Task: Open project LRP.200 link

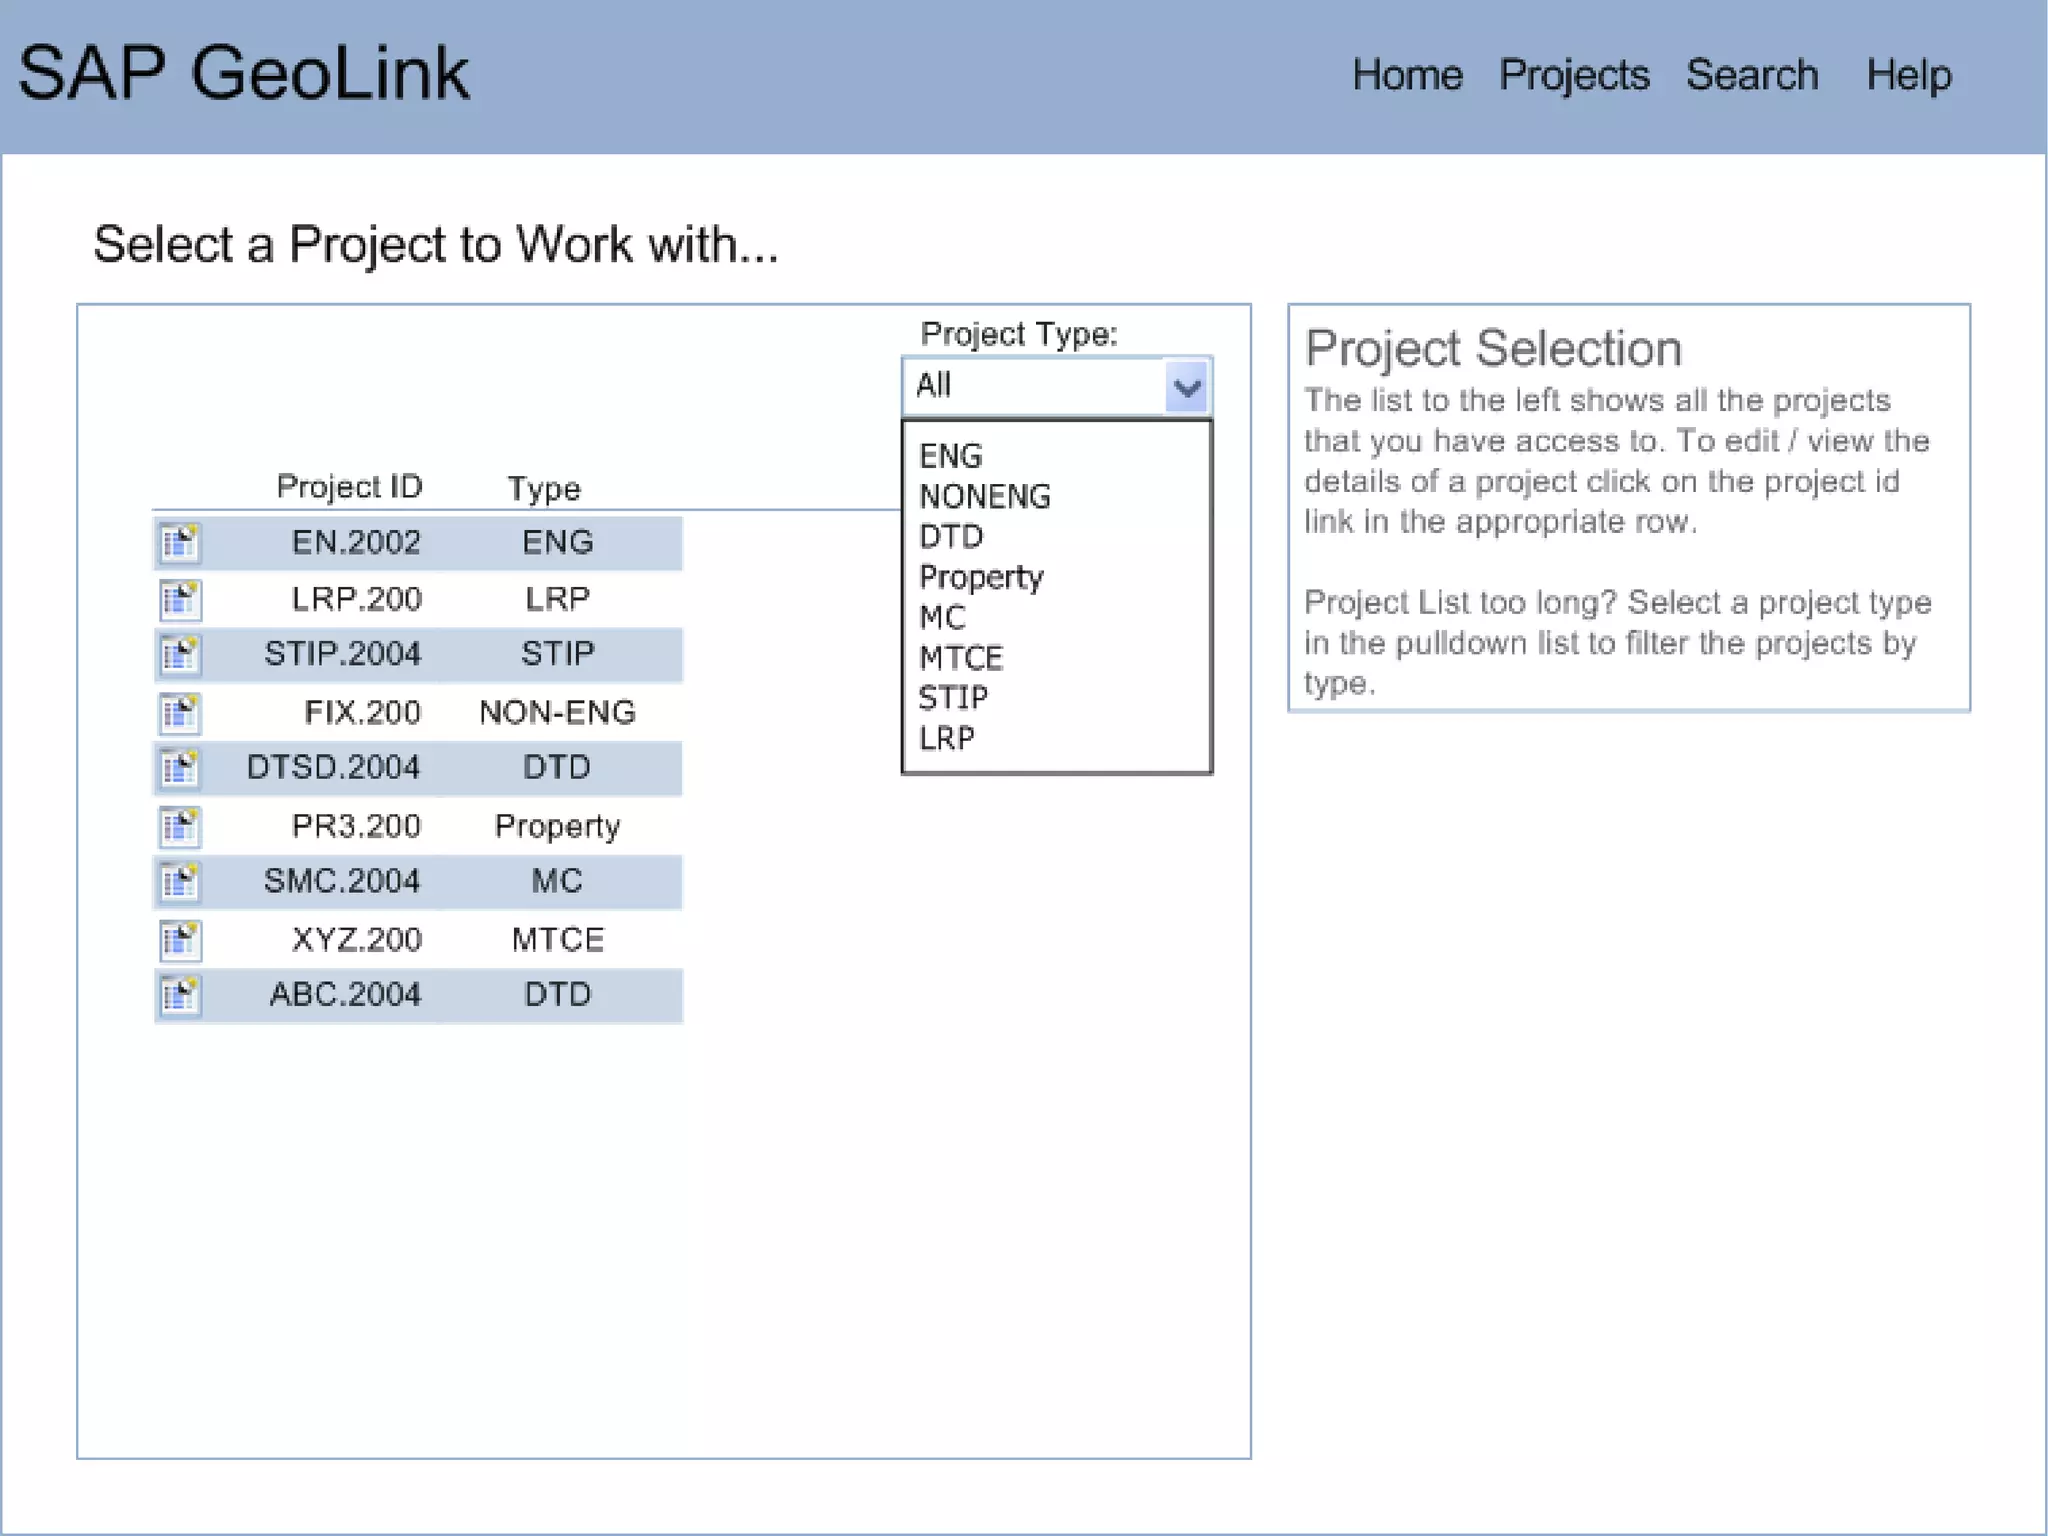Action: [356, 599]
